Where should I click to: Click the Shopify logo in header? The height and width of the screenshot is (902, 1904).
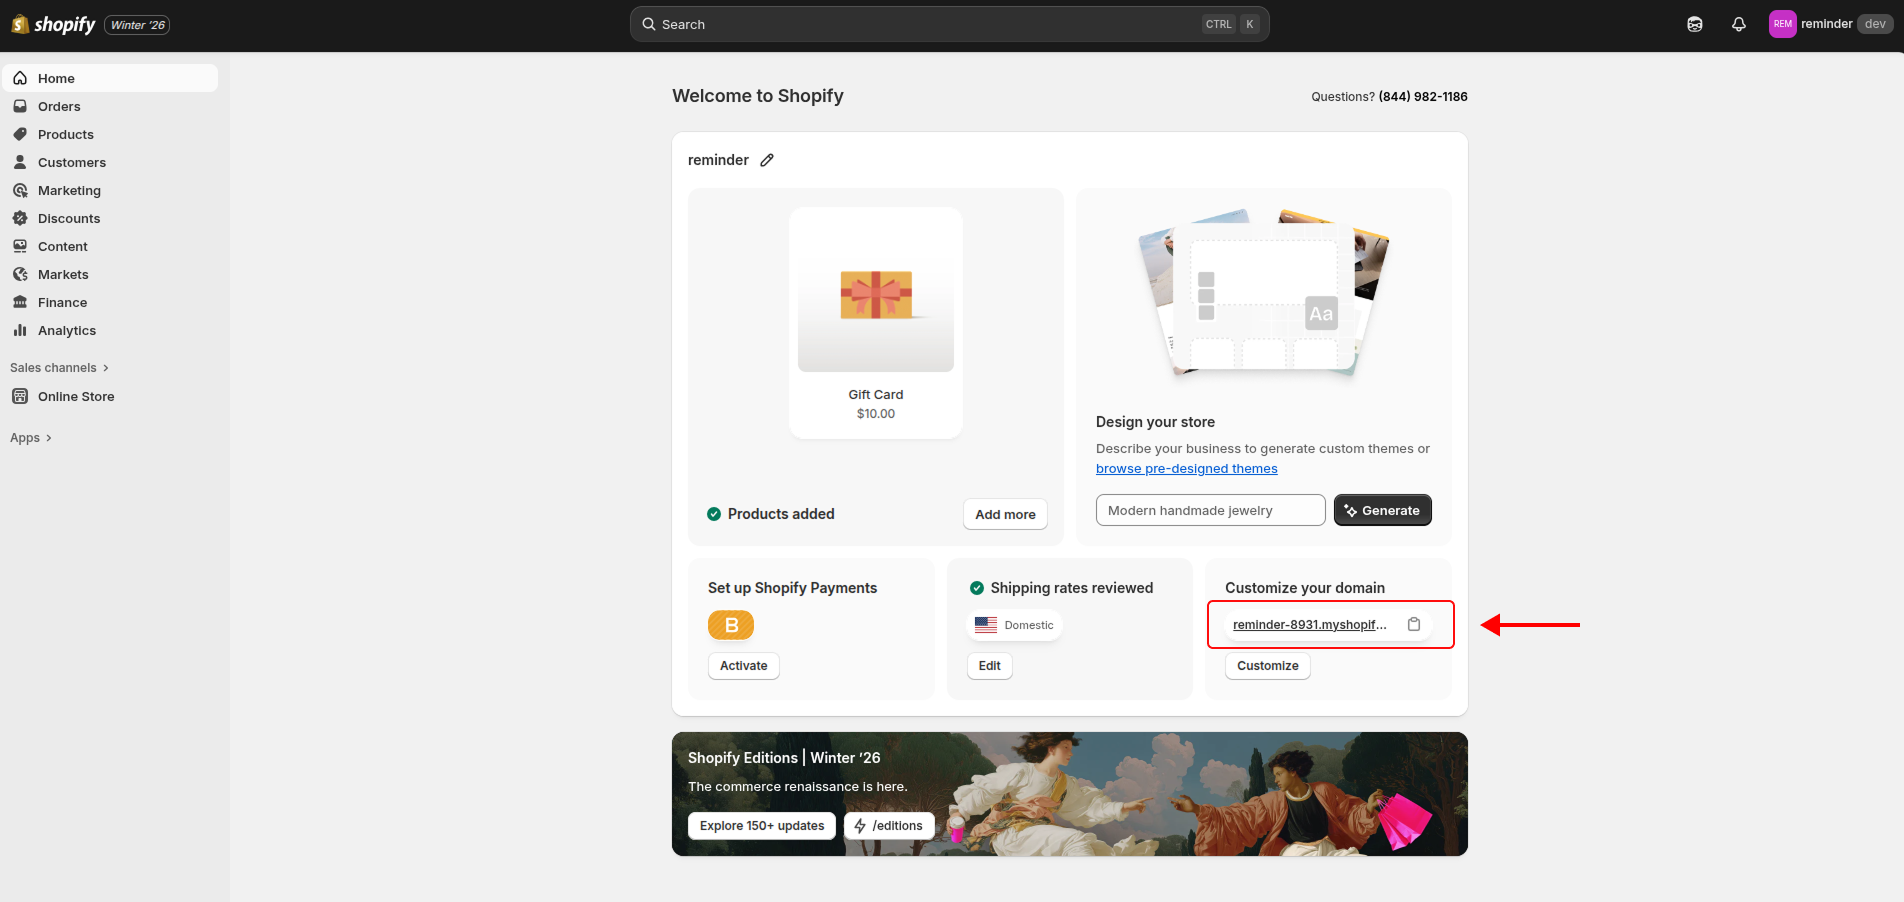(x=54, y=24)
